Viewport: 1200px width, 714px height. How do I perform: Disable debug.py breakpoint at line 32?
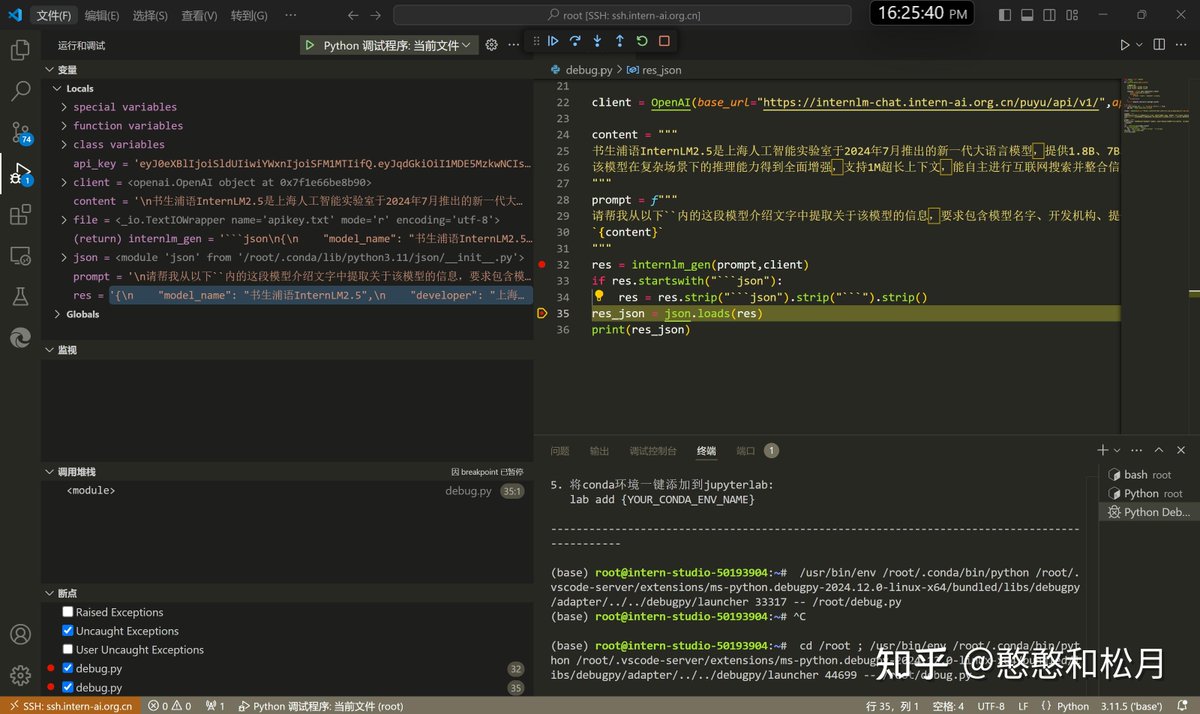click(x=68, y=668)
